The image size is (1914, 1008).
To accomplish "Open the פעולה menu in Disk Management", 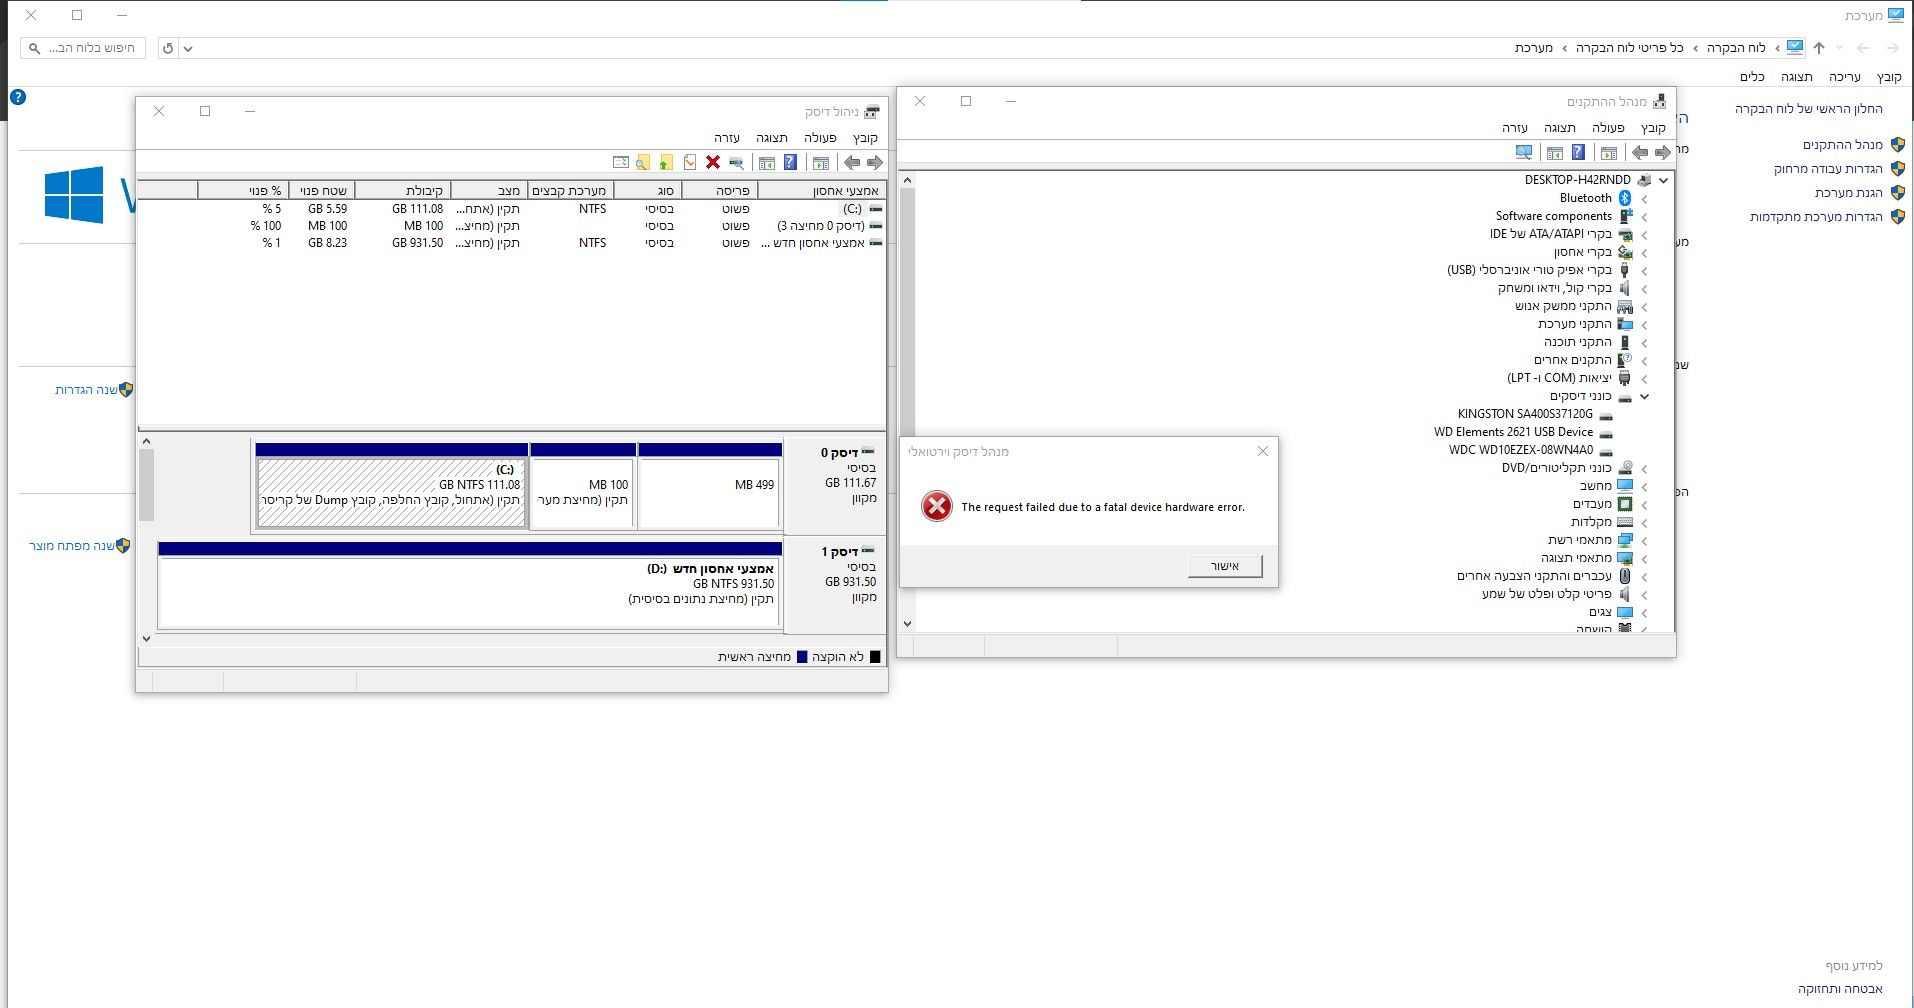I will click(x=820, y=138).
